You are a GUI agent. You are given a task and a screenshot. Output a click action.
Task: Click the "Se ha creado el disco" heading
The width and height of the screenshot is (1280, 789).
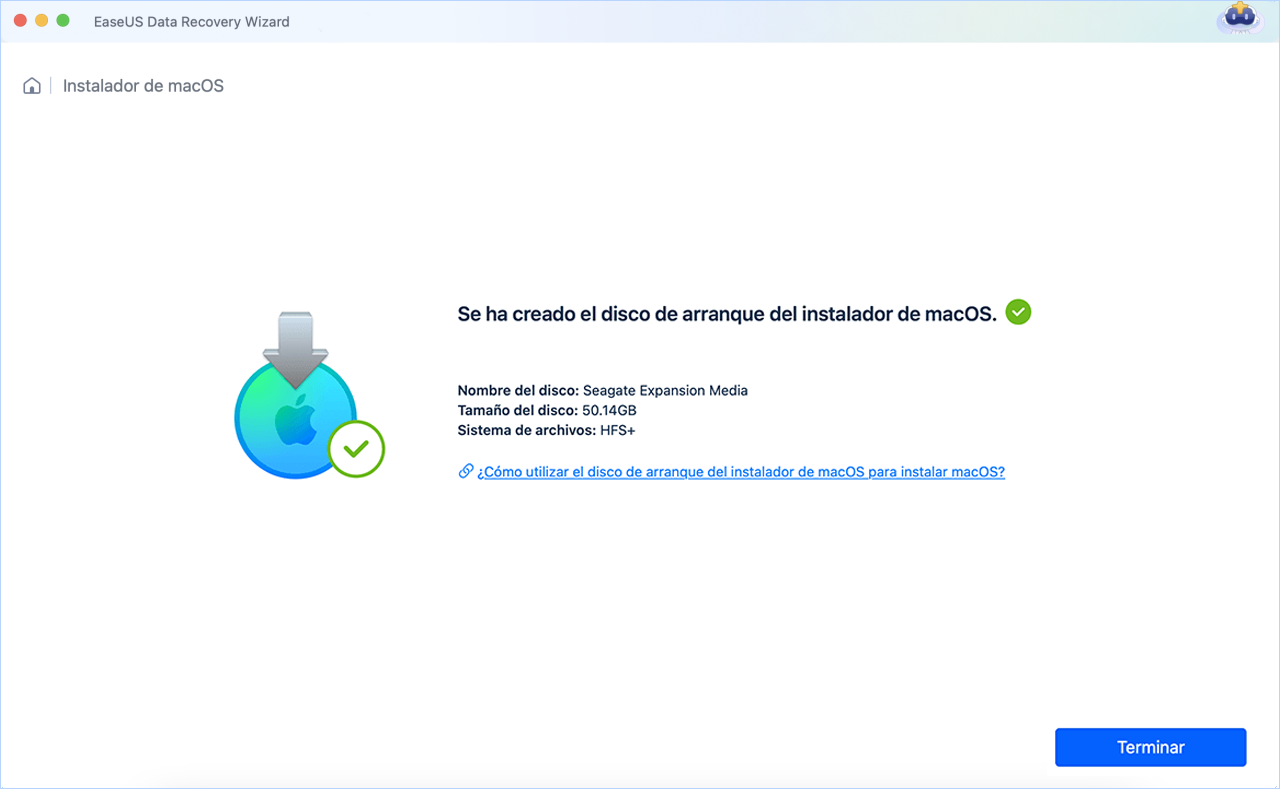click(x=727, y=313)
